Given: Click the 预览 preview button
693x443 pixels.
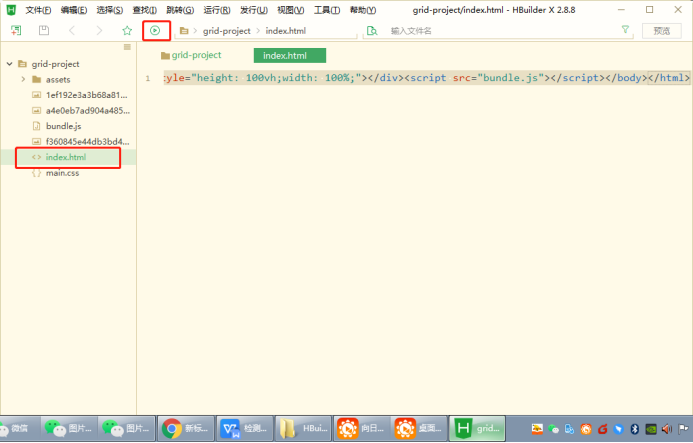Looking at the screenshot, I should [x=661, y=31].
